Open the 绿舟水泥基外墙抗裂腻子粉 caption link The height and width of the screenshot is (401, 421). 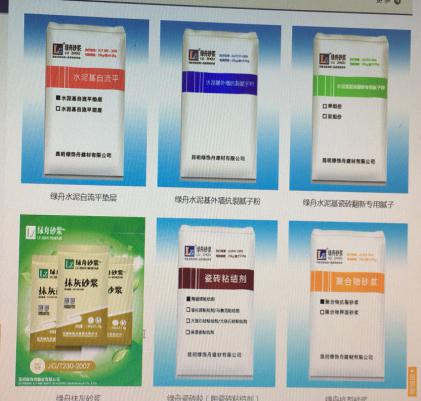tap(217, 201)
